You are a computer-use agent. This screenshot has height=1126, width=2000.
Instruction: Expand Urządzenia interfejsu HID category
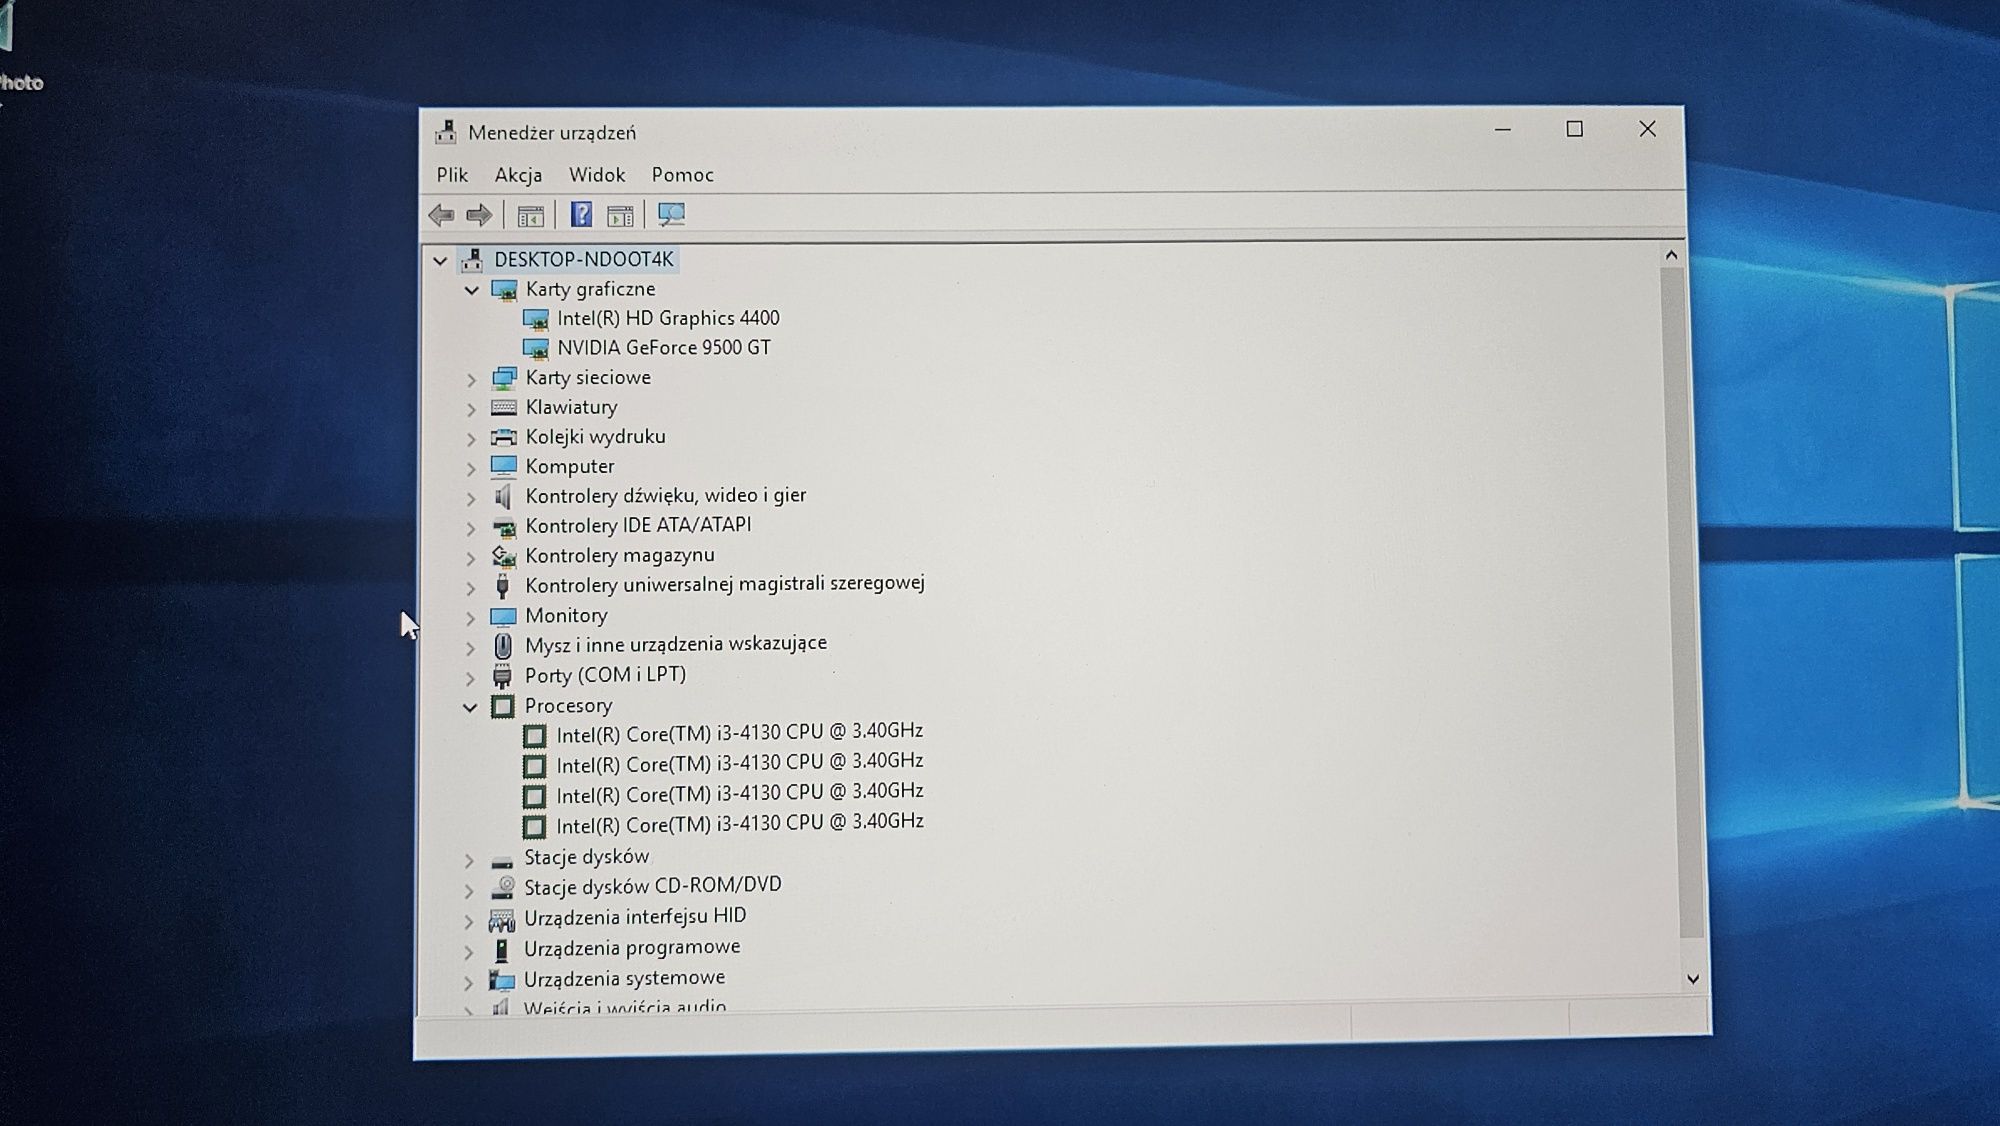click(469, 921)
